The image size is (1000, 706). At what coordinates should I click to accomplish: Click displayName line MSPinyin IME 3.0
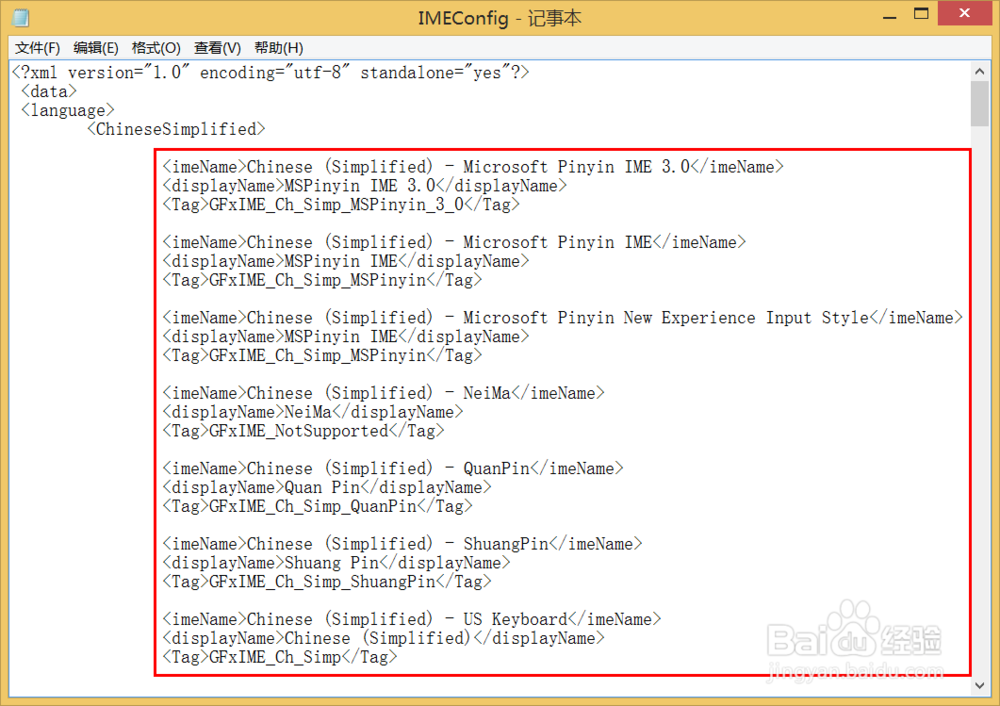pos(364,186)
